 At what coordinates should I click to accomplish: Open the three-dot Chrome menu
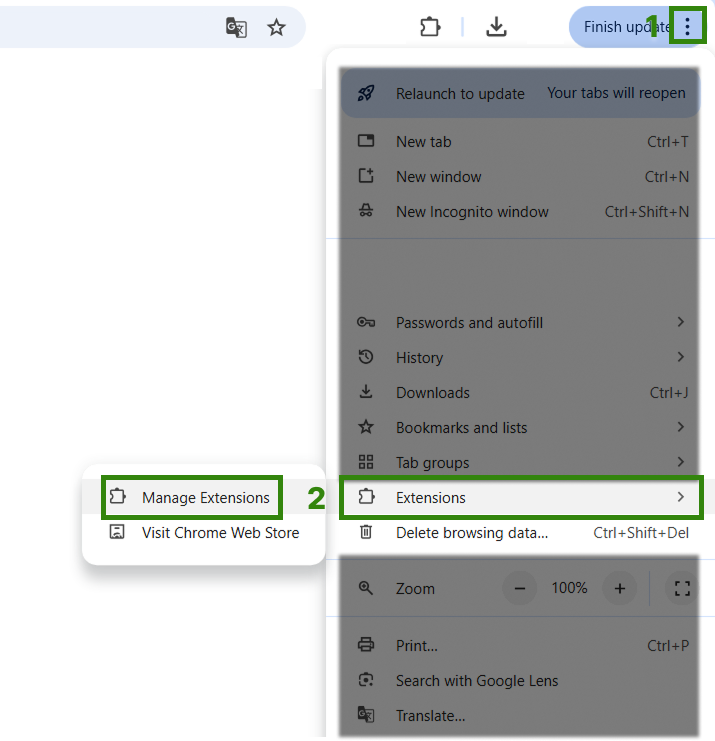[688, 26]
